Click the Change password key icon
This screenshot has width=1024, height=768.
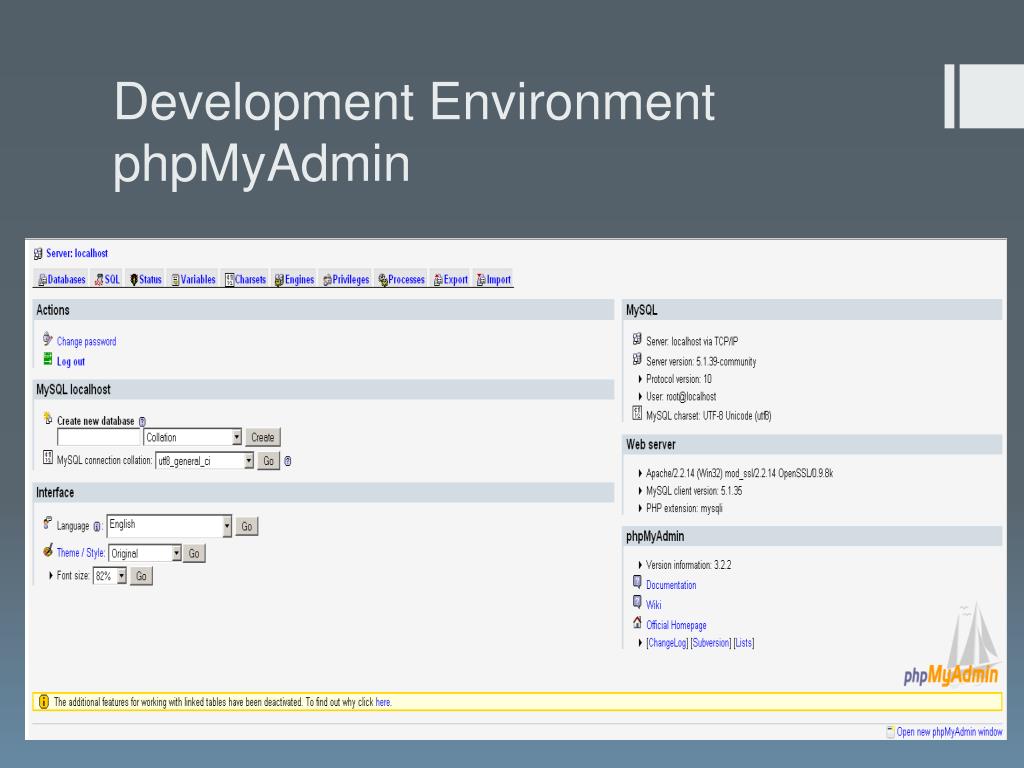(x=48, y=340)
